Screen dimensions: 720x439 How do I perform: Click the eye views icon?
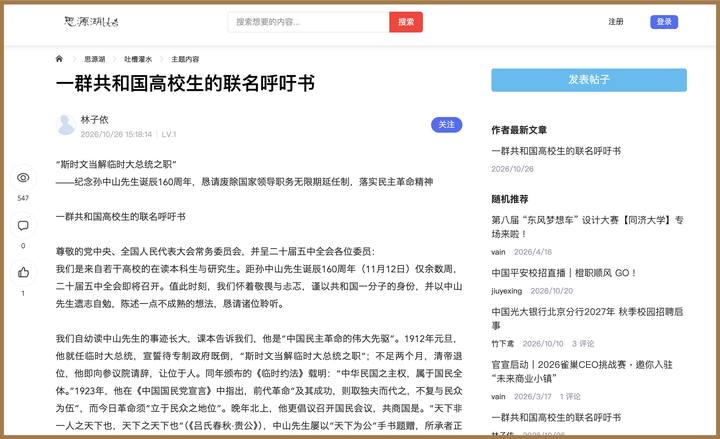23,178
